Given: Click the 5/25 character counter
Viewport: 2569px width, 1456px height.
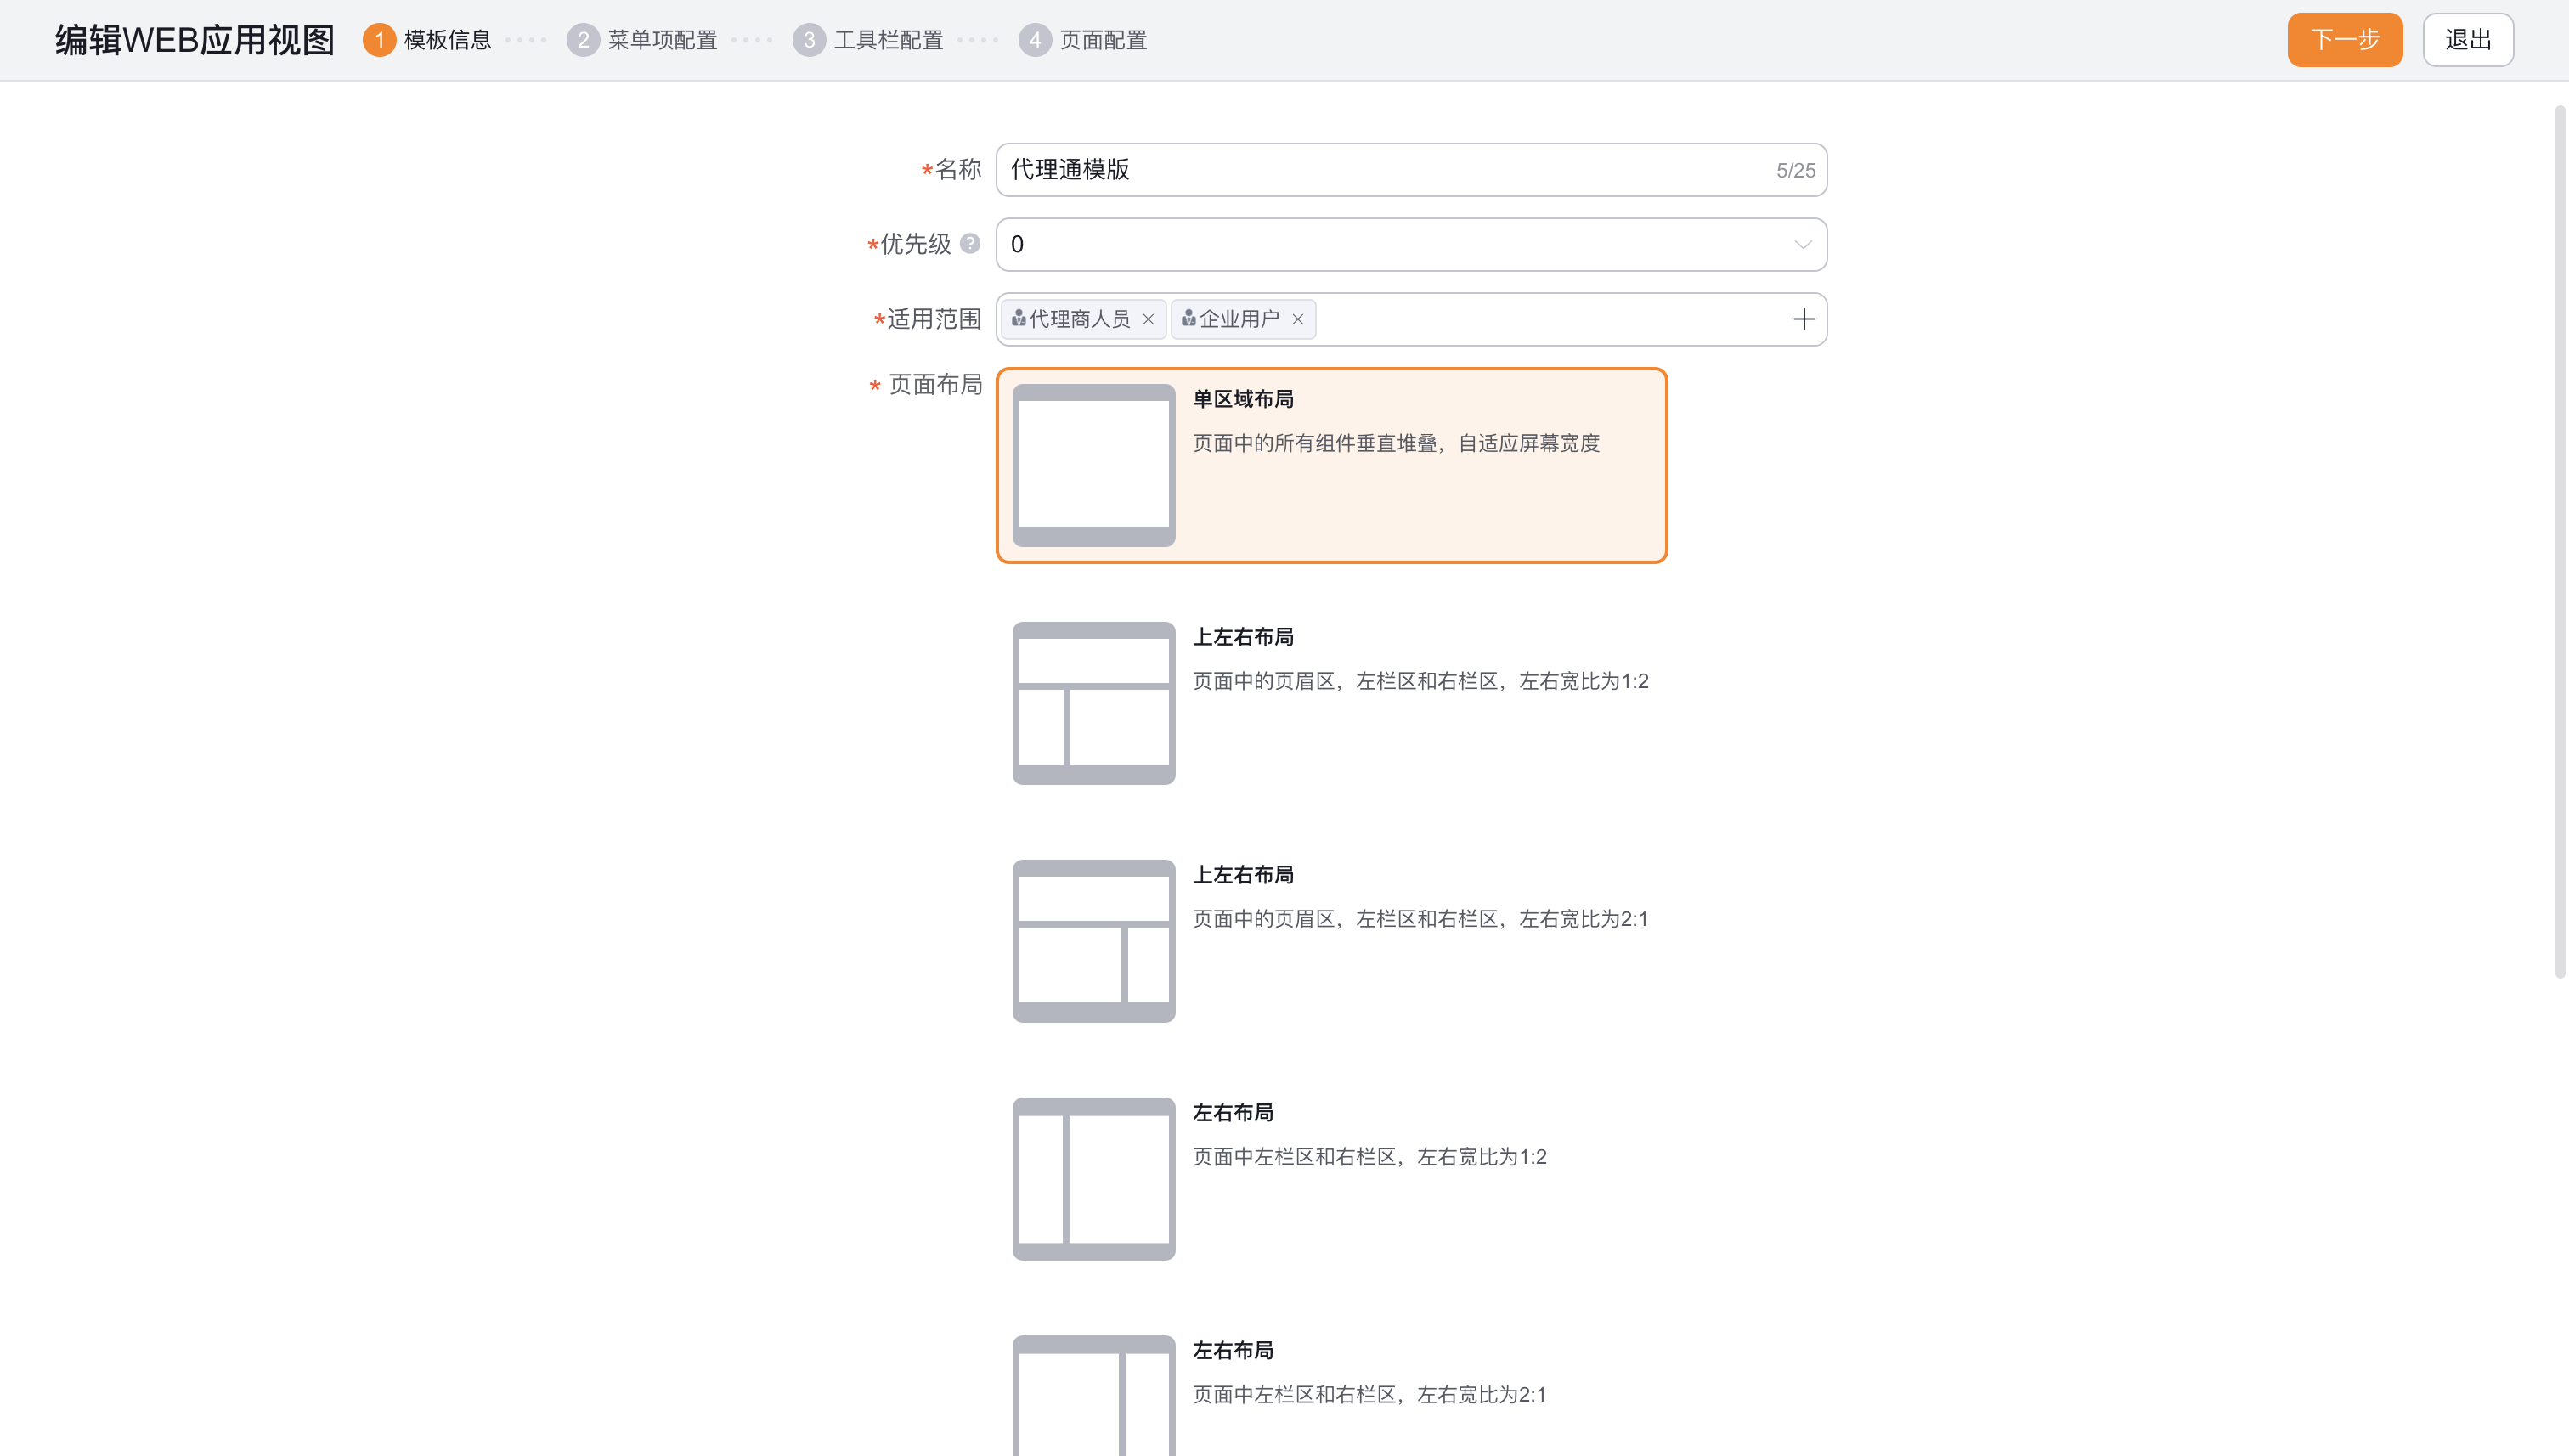Looking at the screenshot, I should [x=1795, y=171].
